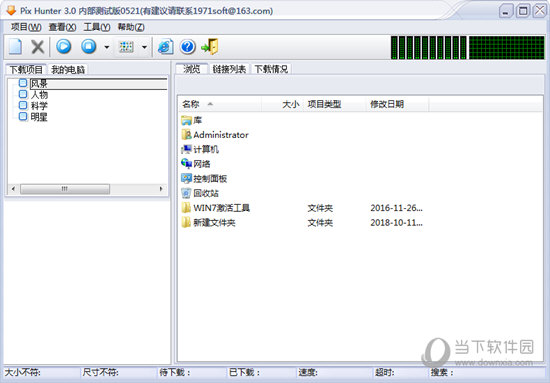This screenshot has width=550, height=383.
Task: Click 文件夹 type cell of WIN7激活工具
Action: pyautogui.click(x=320, y=208)
